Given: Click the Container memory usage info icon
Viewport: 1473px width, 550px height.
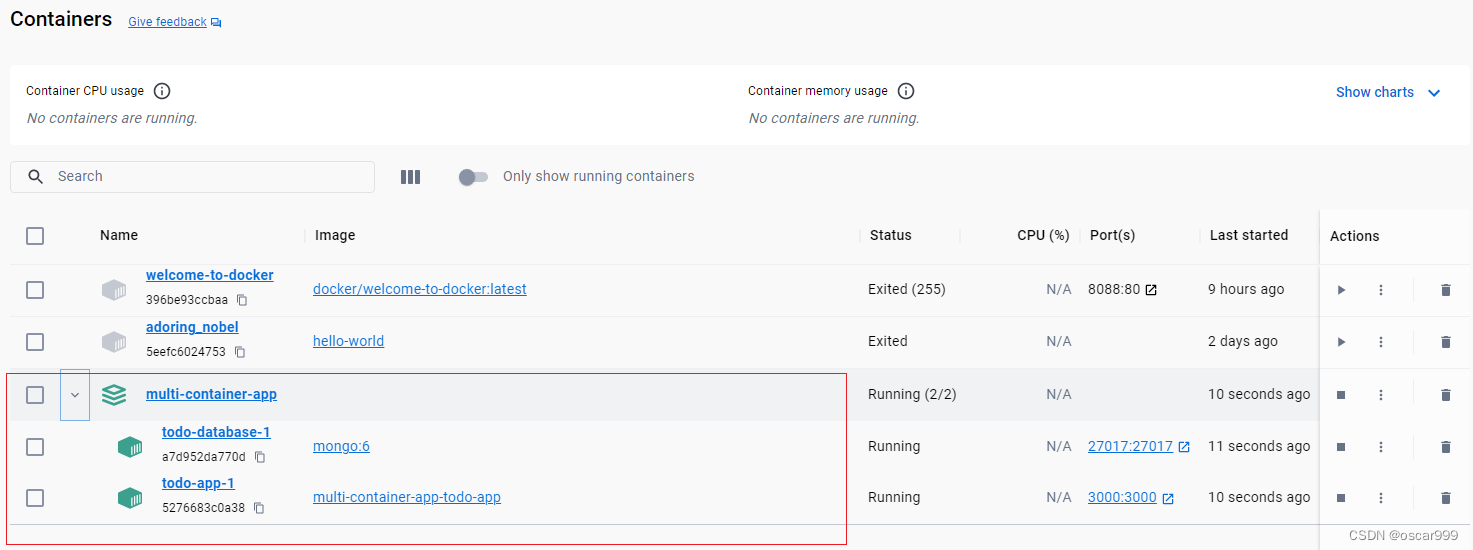Looking at the screenshot, I should click(x=906, y=91).
